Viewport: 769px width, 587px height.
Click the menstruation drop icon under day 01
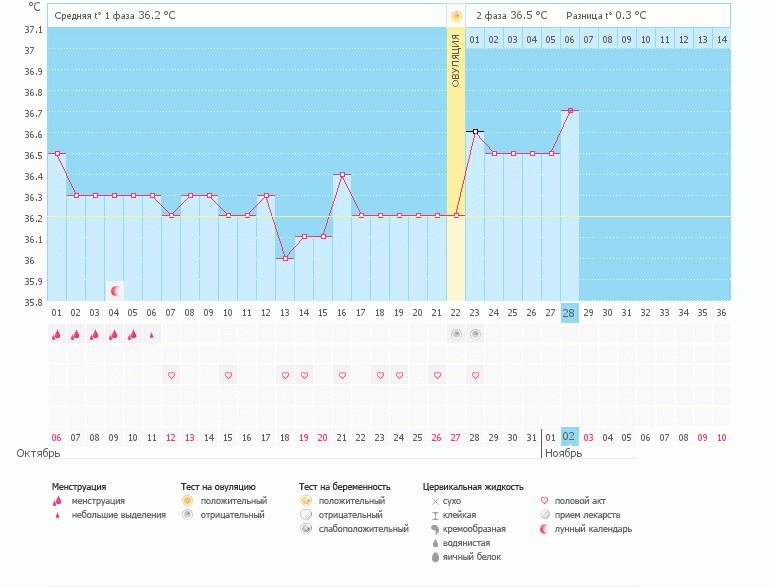(57, 335)
